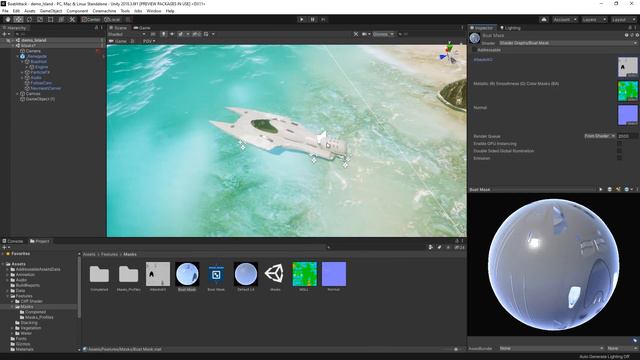
Task: Click the Hierarchy add object plus button
Action: (x=5, y=34)
